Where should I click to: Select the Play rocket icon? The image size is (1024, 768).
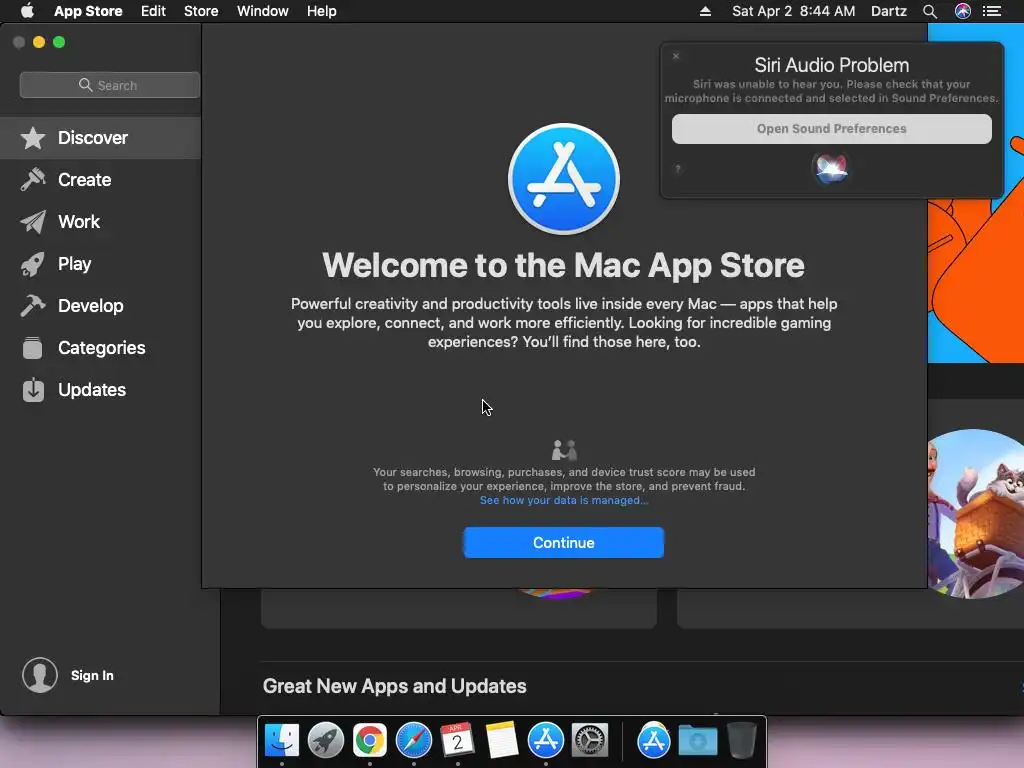[x=33, y=264]
